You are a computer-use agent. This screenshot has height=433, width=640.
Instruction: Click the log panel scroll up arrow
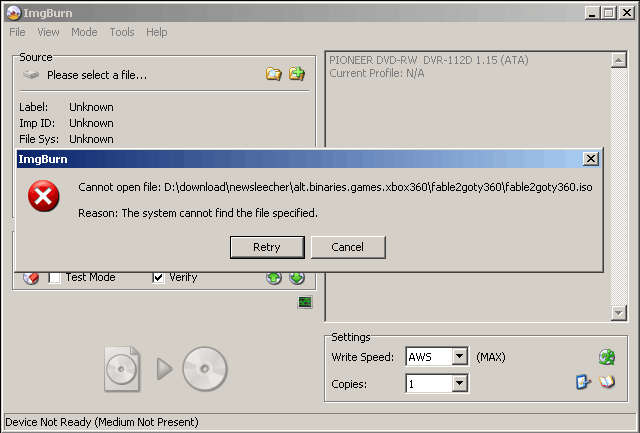coord(619,60)
